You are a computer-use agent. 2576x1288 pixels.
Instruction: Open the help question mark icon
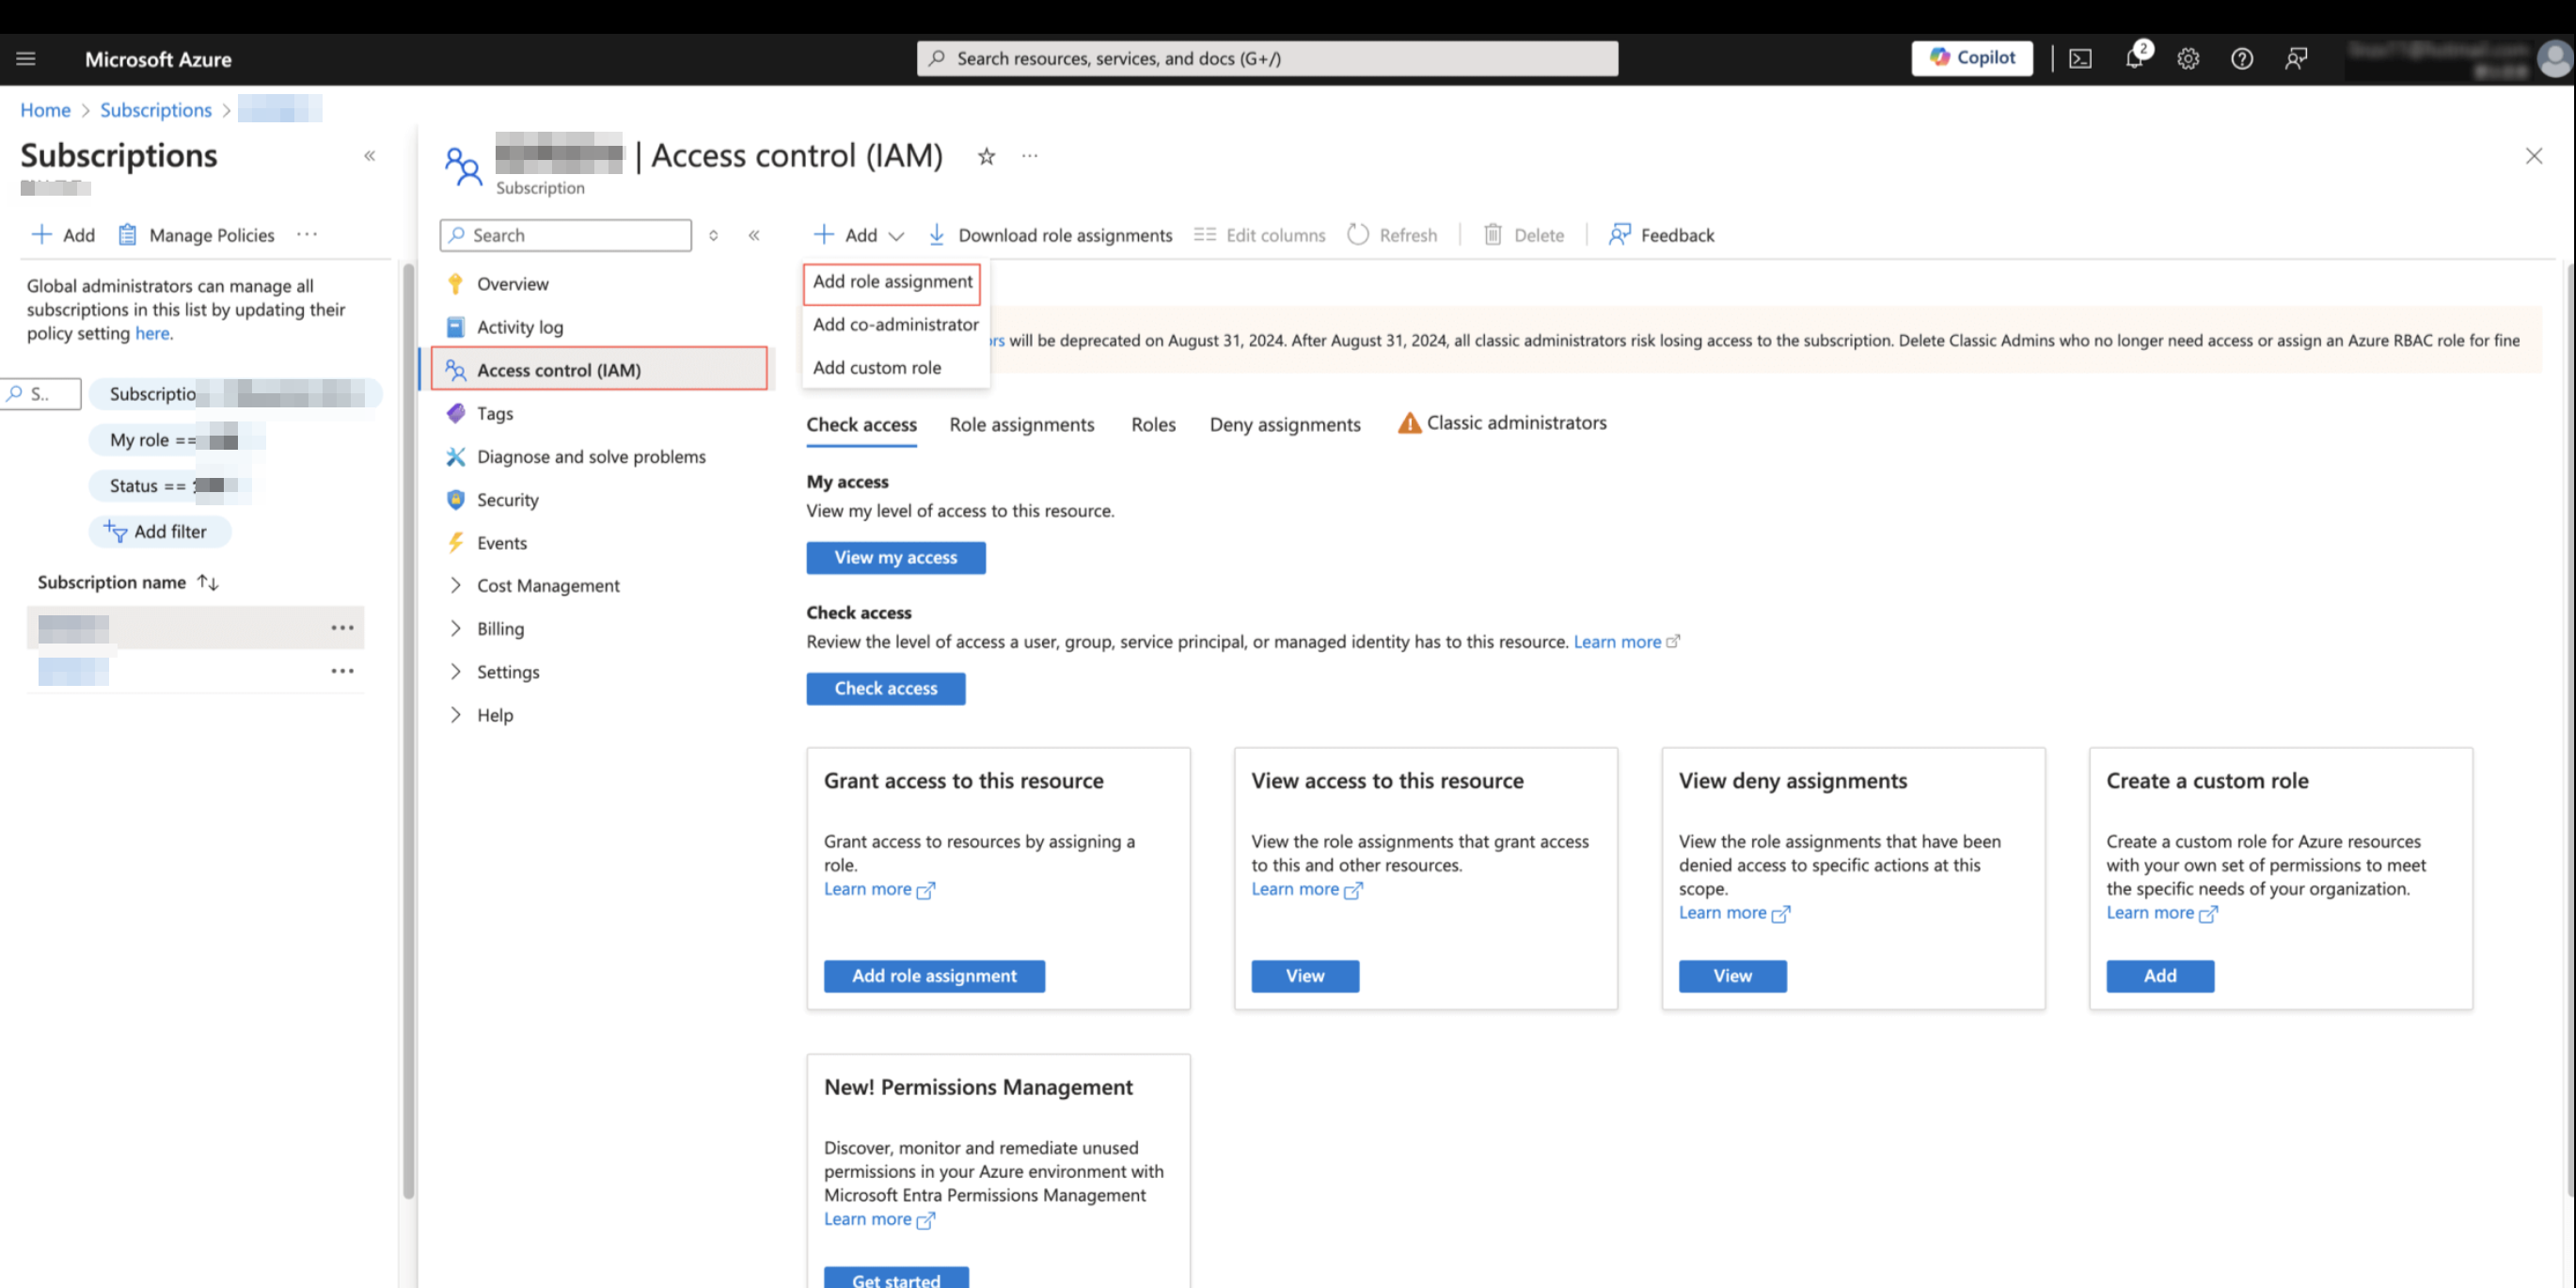[x=2242, y=59]
